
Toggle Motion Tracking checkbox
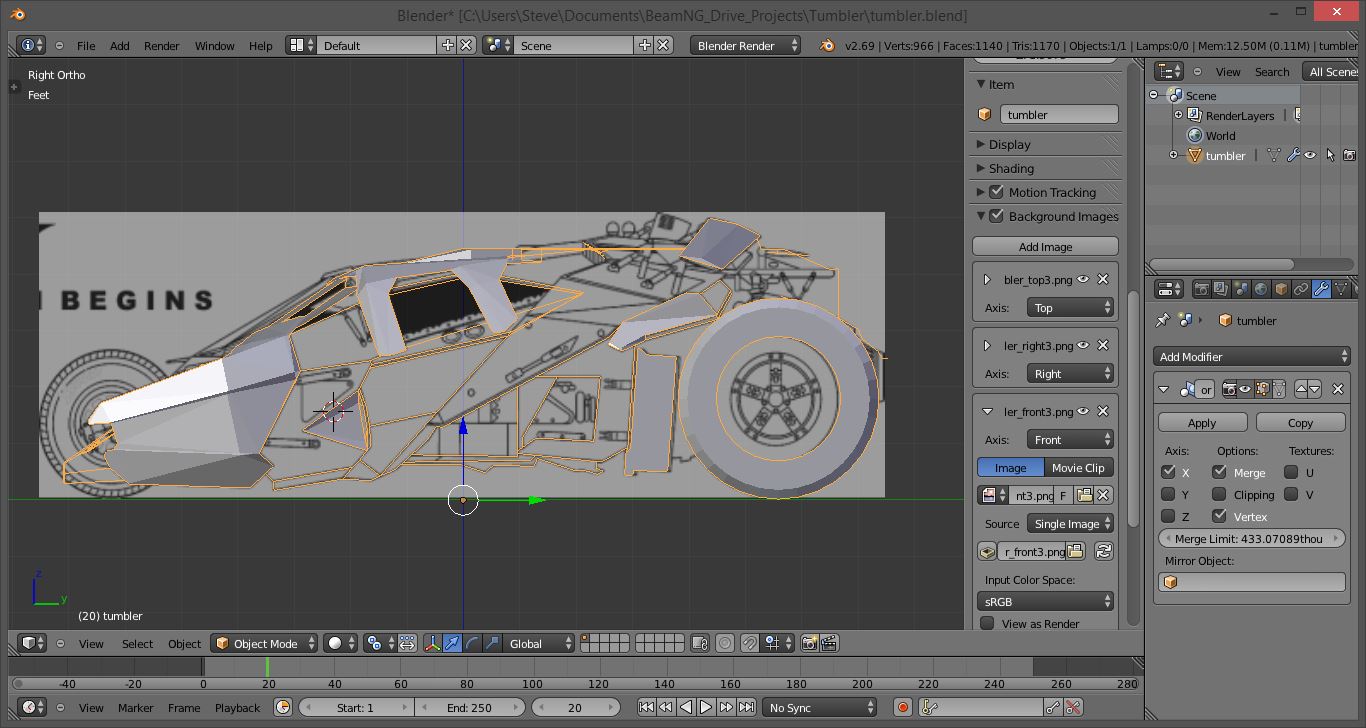tap(996, 192)
